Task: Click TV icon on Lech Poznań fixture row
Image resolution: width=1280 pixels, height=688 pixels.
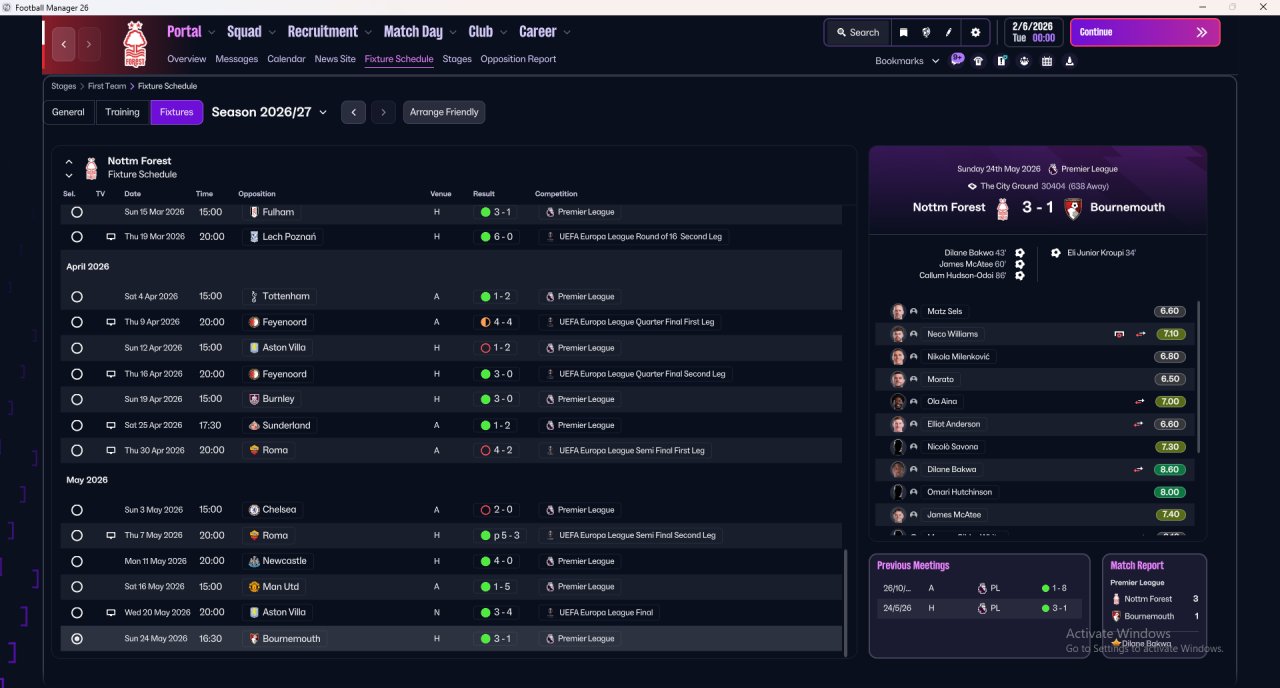Action: pyautogui.click(x=111, y=237)
